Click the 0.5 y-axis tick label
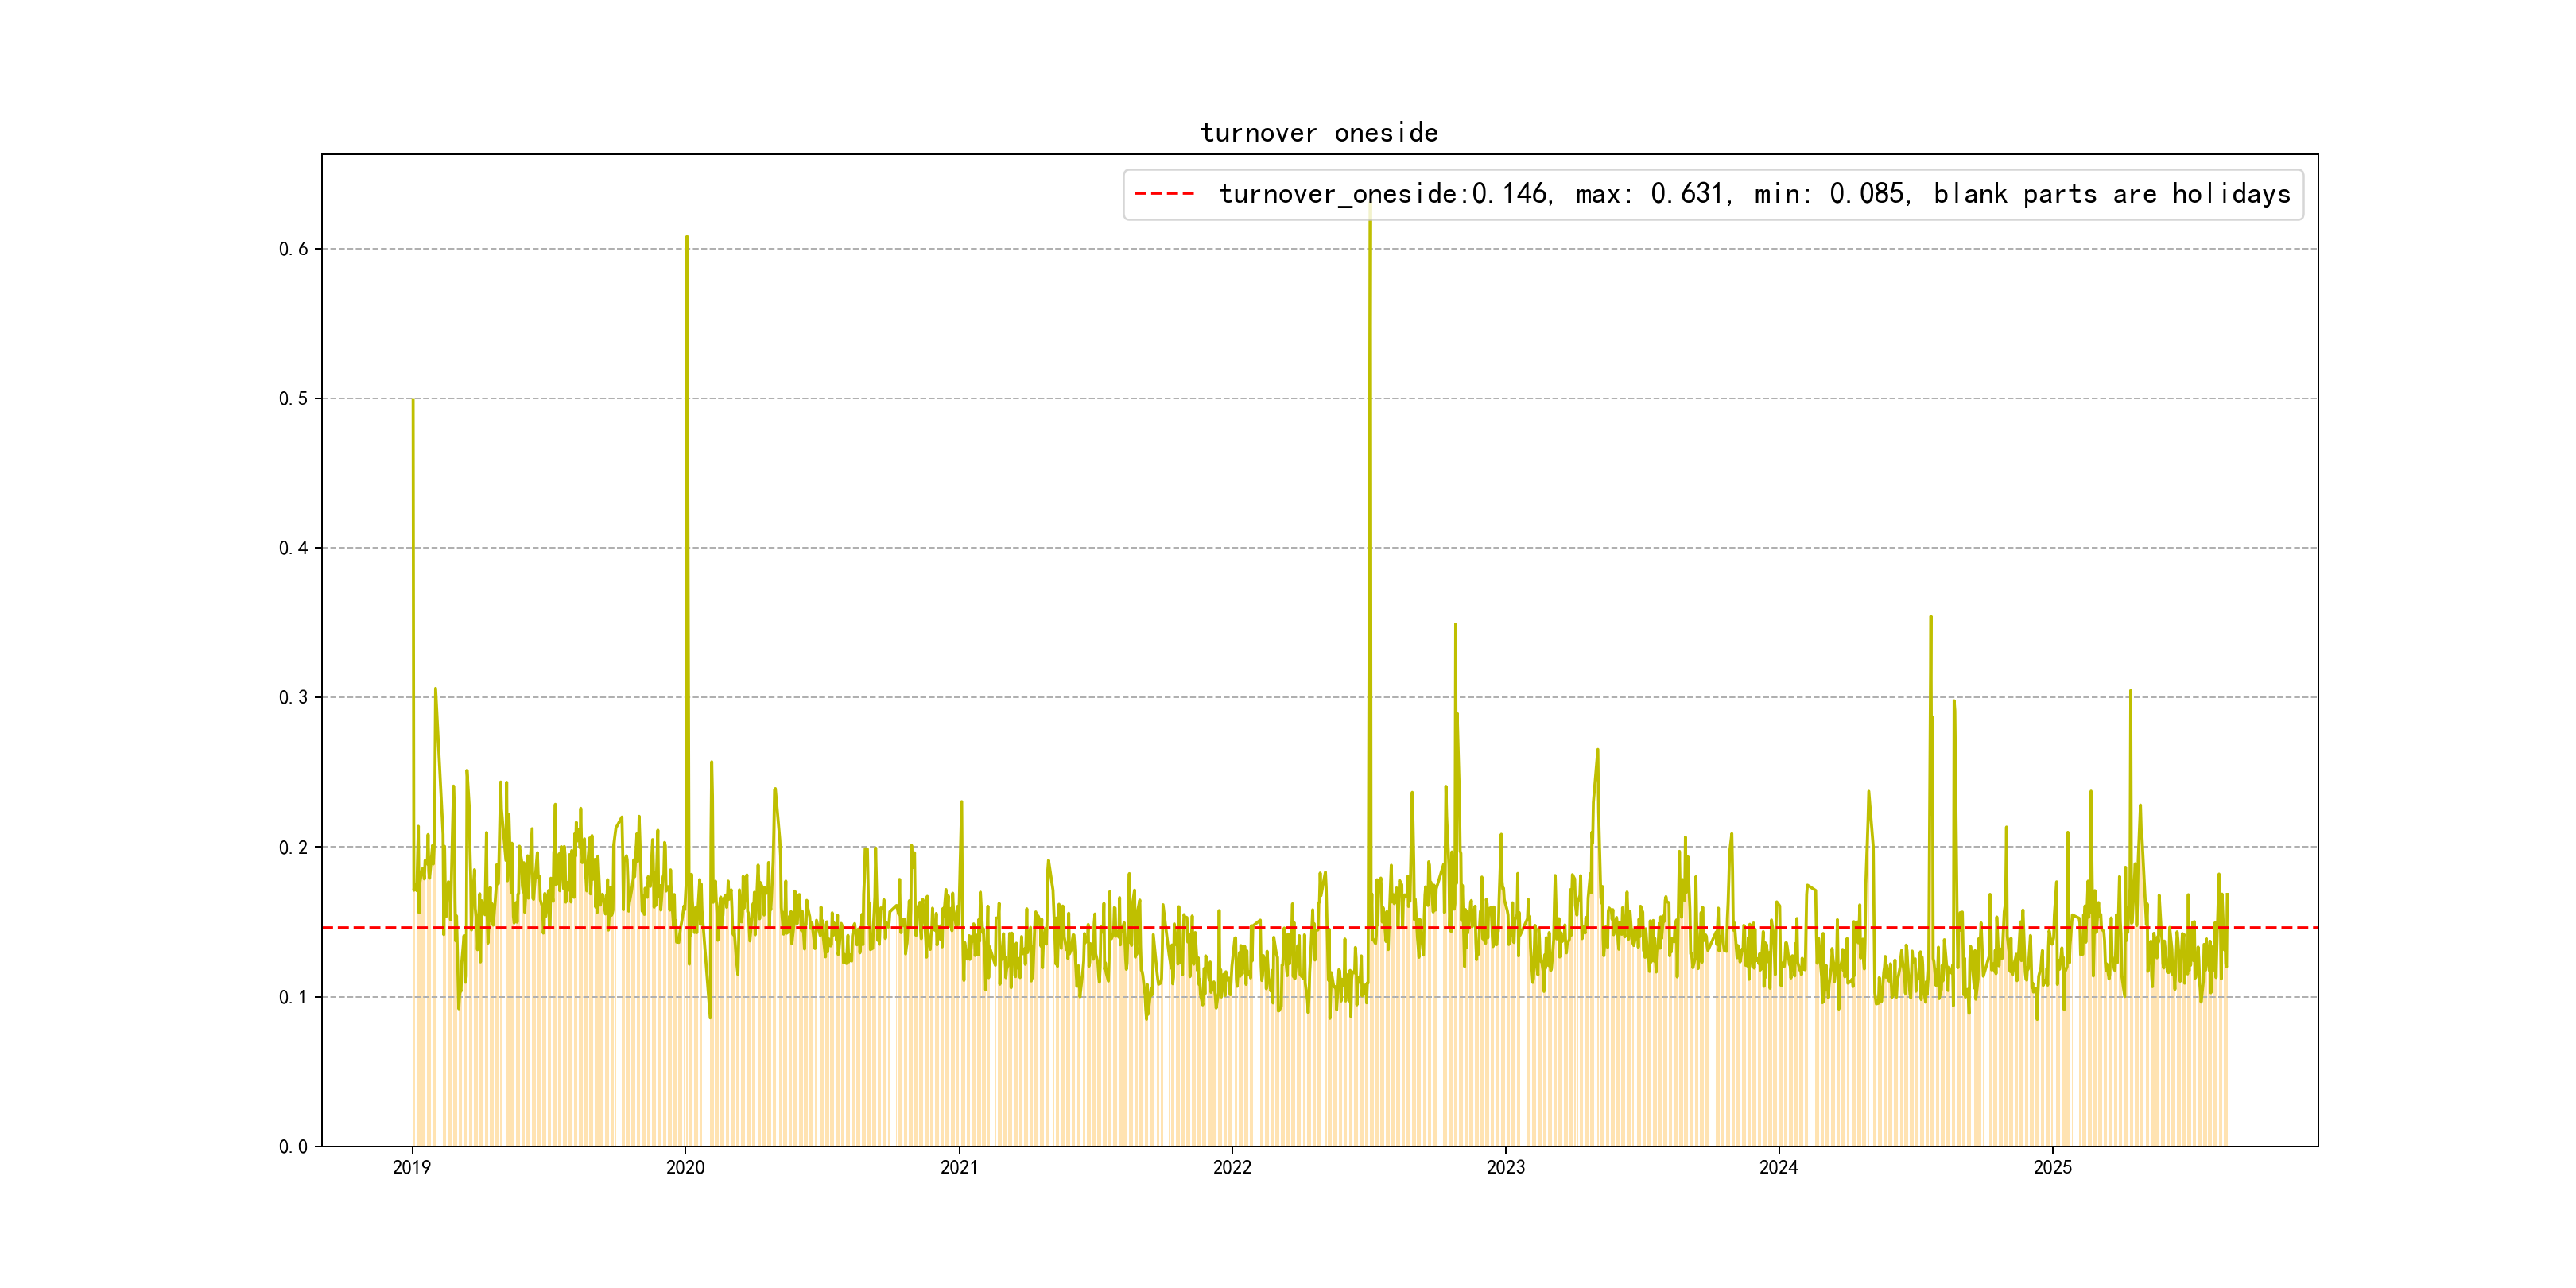Viewport: 2576px width, 1288px height. coord(293,398)
